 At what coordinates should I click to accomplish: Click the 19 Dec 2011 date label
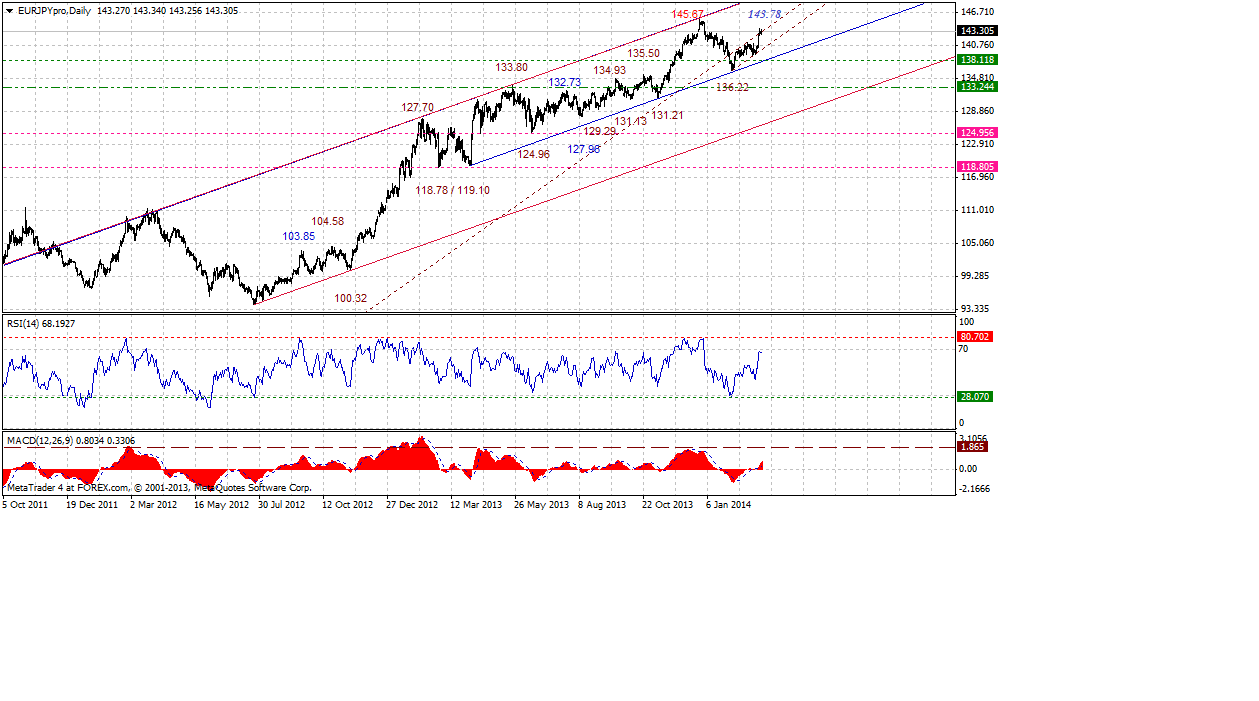point(92,505)
